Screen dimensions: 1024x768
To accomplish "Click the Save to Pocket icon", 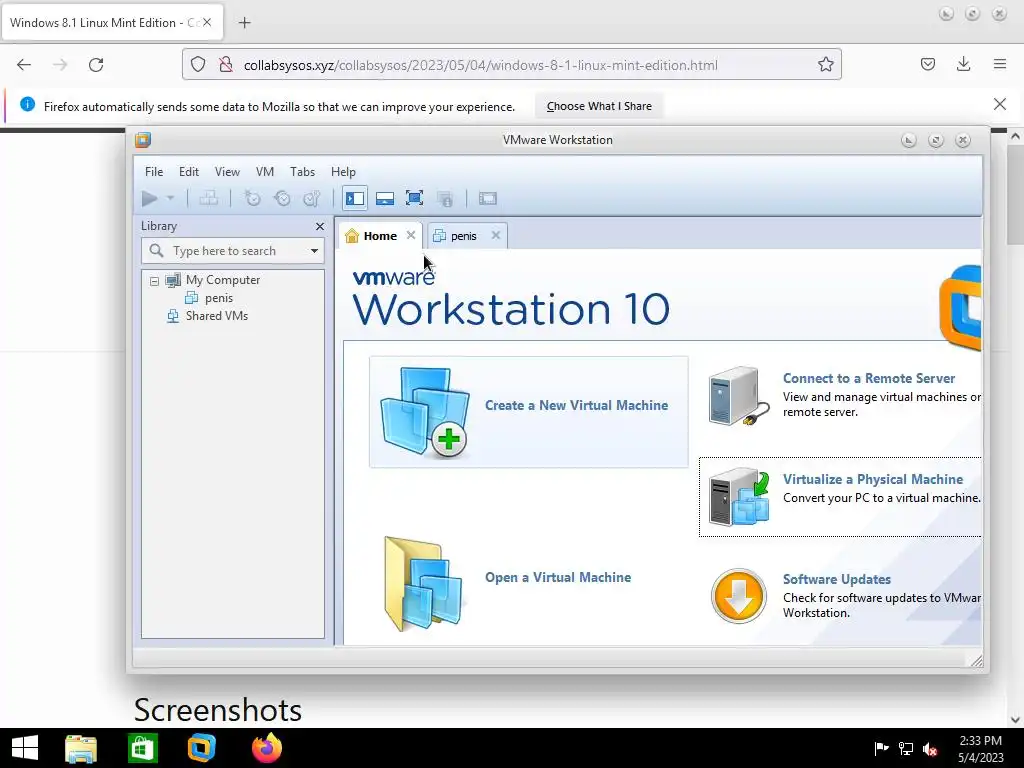I will (927, 64).
